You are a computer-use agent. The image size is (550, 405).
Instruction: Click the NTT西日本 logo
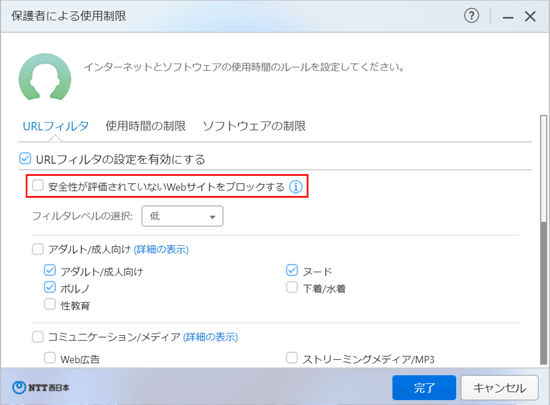coord(41,387)
